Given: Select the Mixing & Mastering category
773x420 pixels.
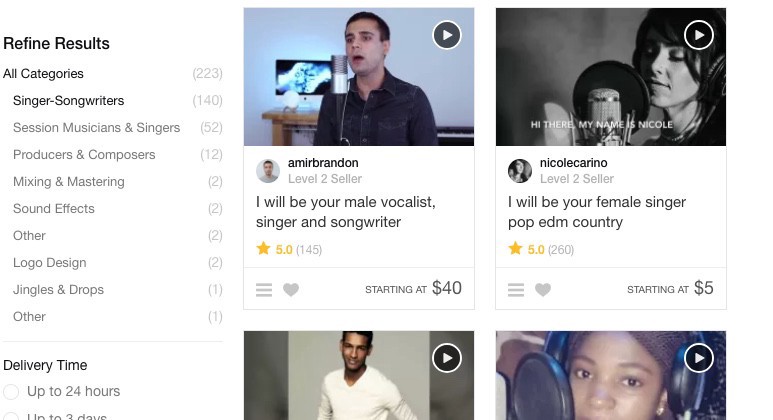Looking at the screenshot, I should point(68,182).
